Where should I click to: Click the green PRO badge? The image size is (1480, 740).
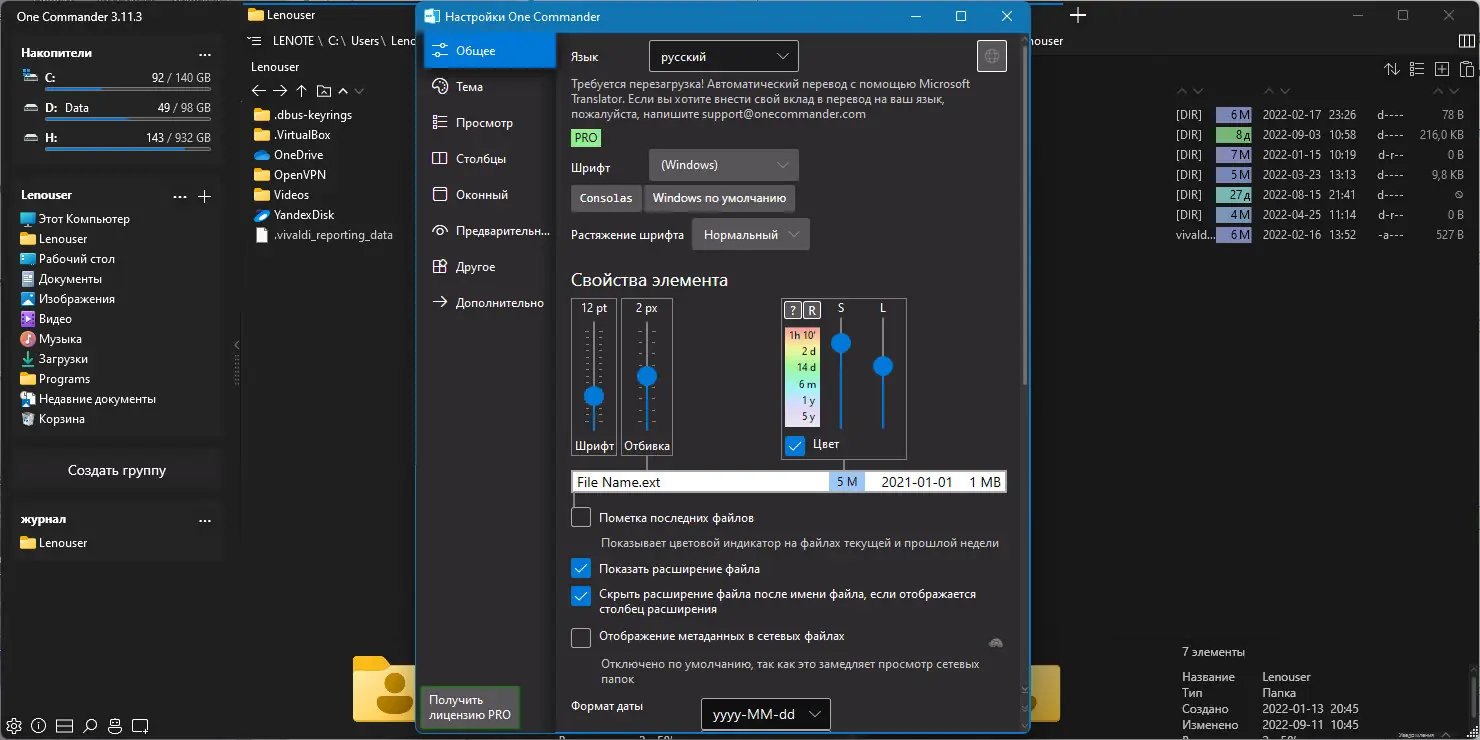click(x=586, y=138)
